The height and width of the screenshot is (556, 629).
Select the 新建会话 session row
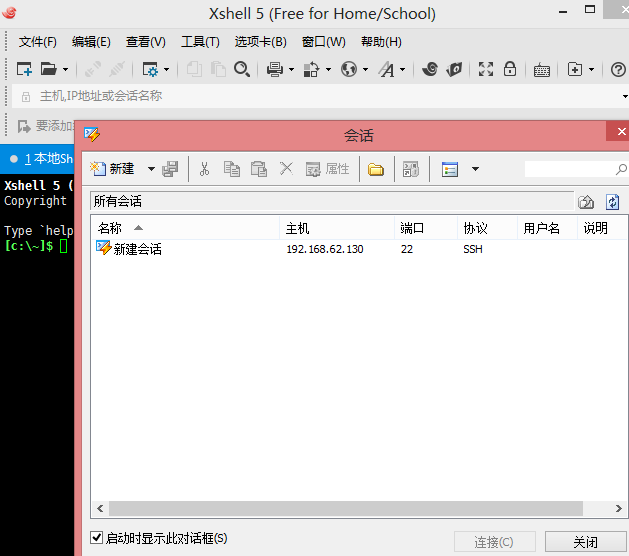[359, 249]
